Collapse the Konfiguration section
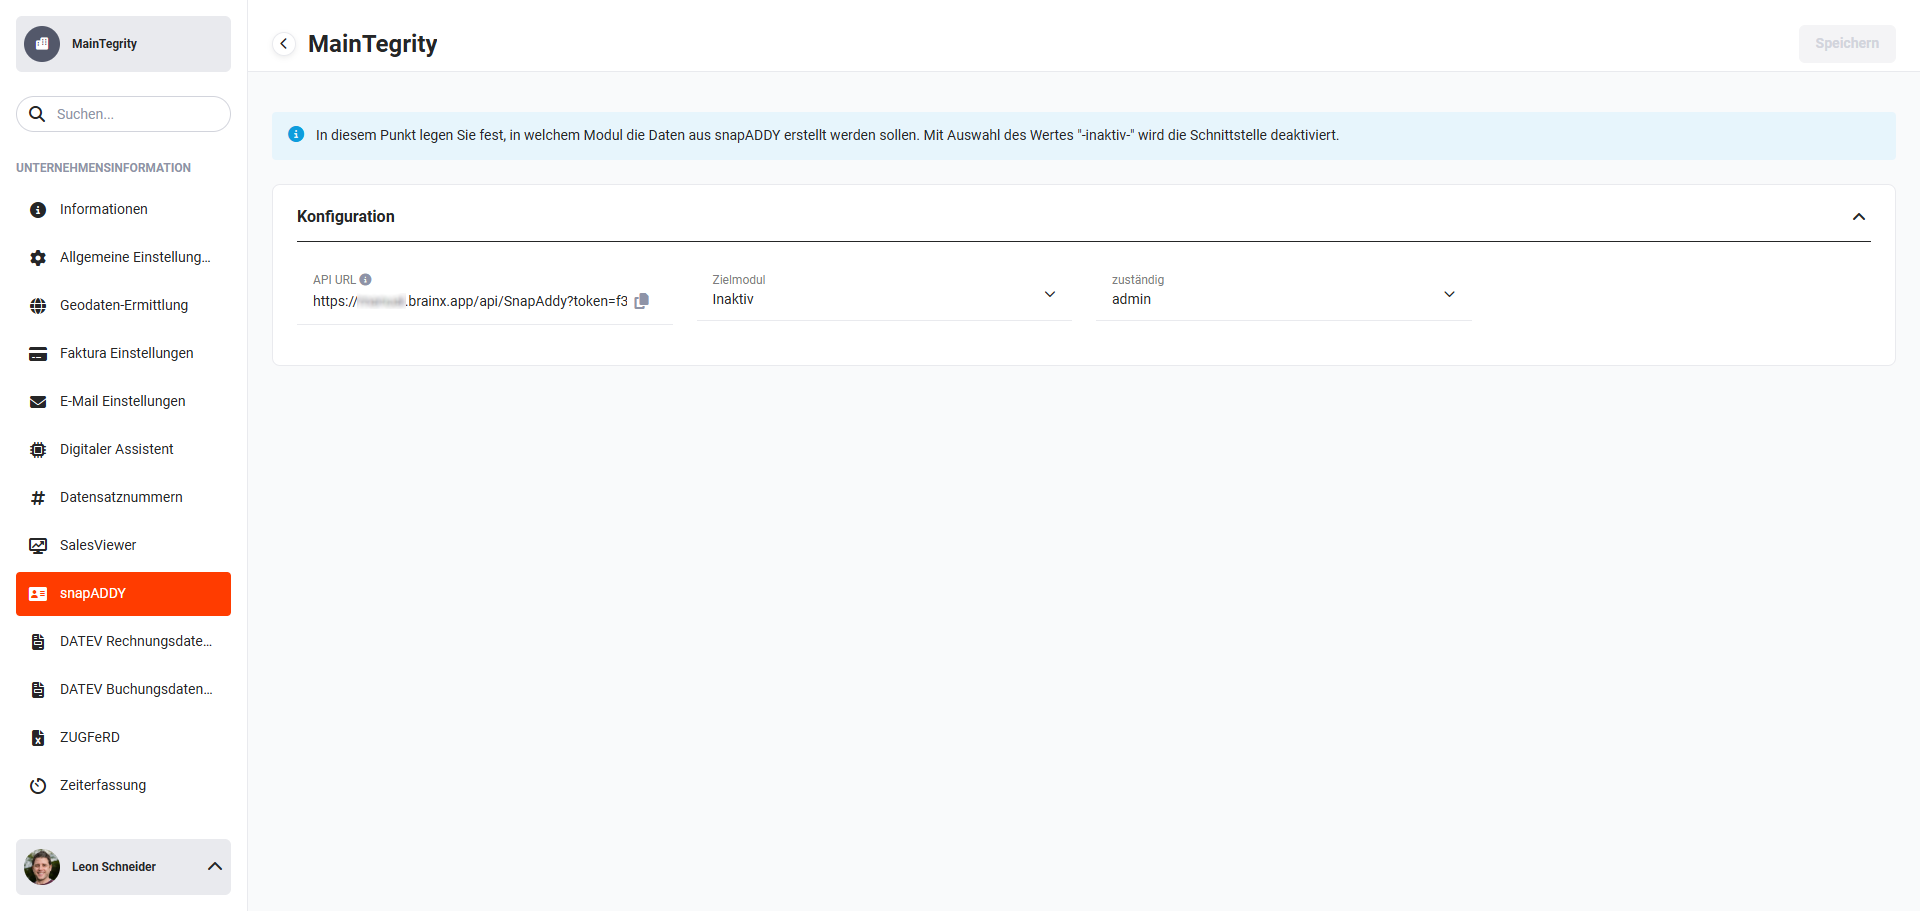This screenshot has width=1920, height=911. pyautogui.click(x=1859, y=217)
